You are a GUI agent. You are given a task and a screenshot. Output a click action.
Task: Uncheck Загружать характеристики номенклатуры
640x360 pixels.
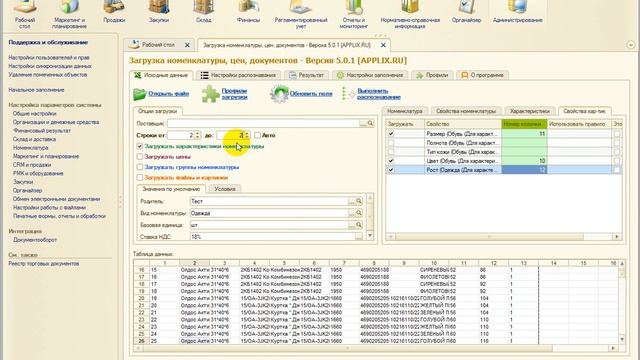pyautogui.click(x=140, y=146)
